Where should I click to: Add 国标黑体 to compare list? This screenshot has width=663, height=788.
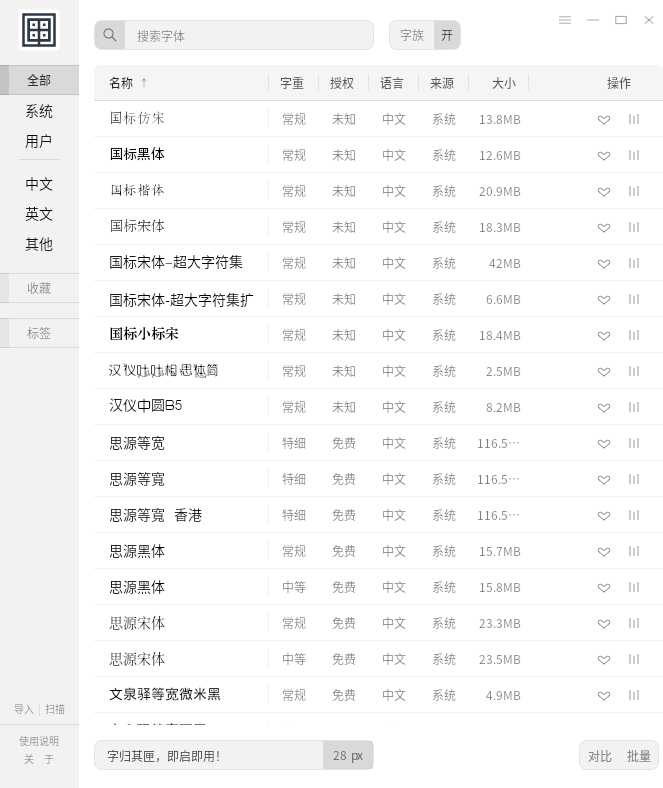pos(634,155)
